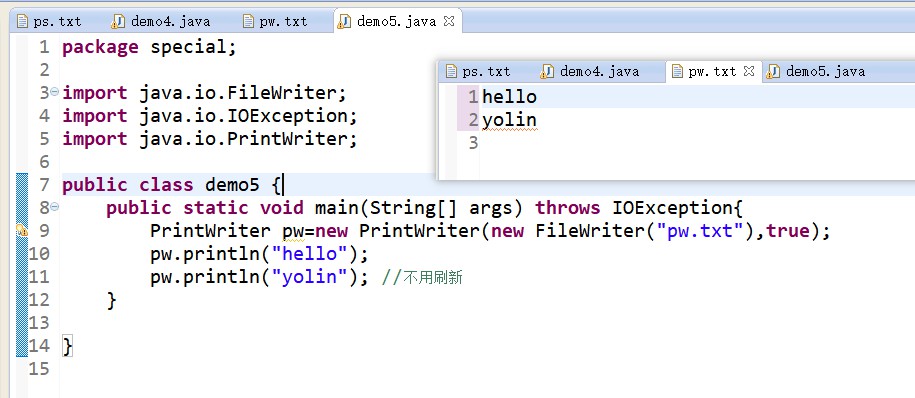Close the demo5.java tab in main editor
The height and width of the screenshot is (398, 915).
pyautogui.click(x=448, y=21)
